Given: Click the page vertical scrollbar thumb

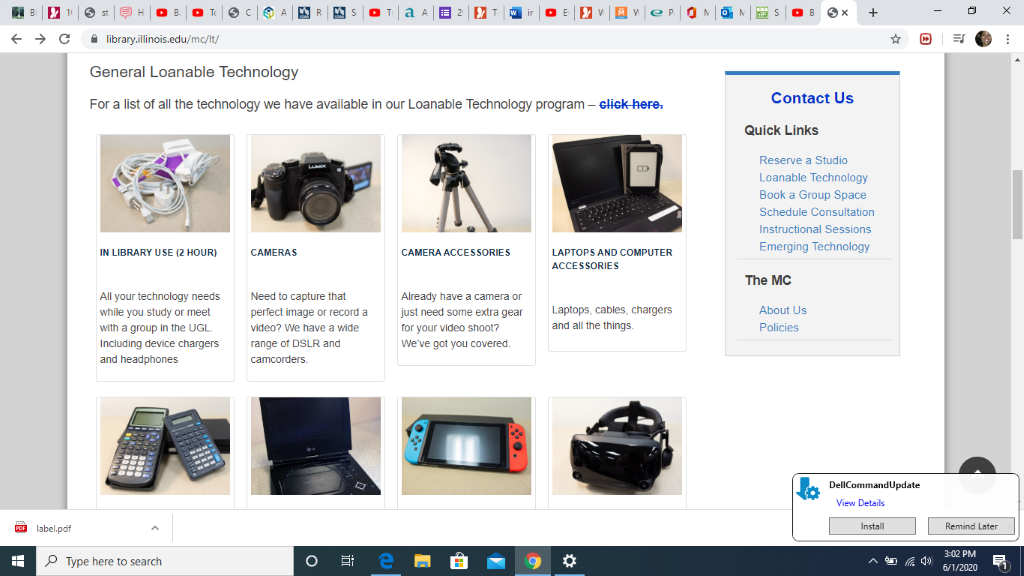Looking at the screenshot, I should click(x=1017, y=205).
